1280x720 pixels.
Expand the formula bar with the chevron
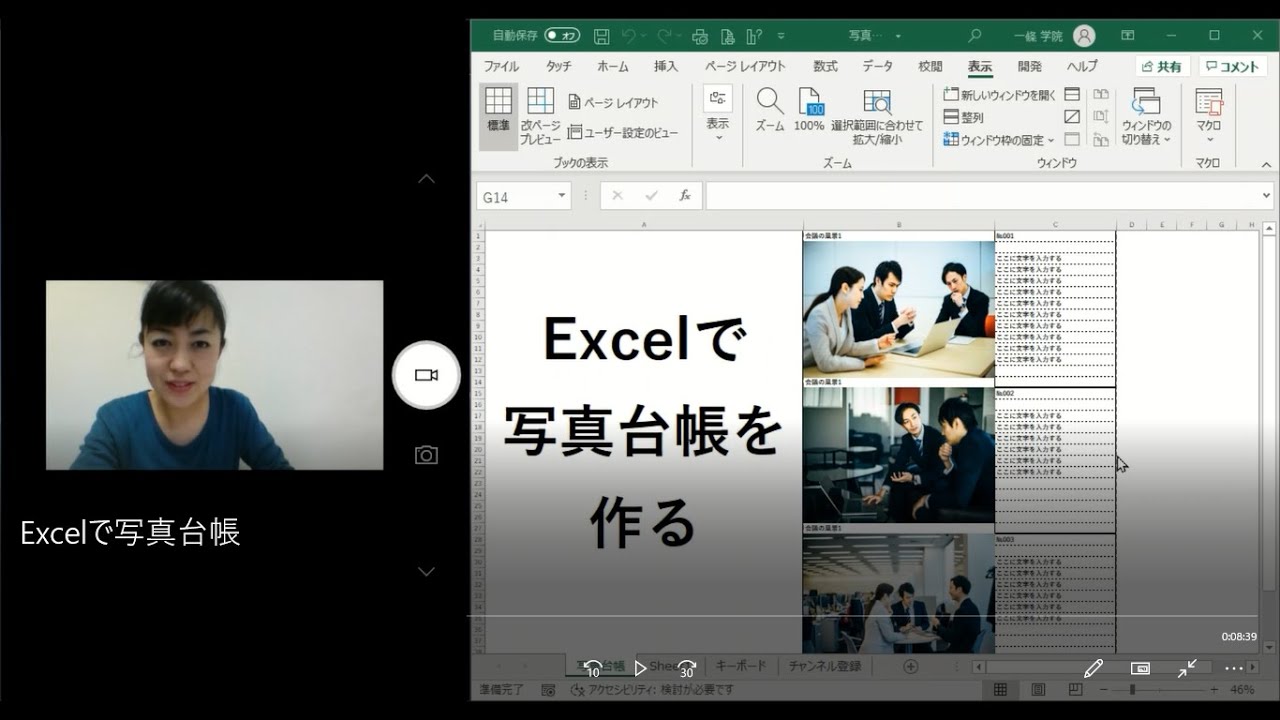tap(1267, 196)
